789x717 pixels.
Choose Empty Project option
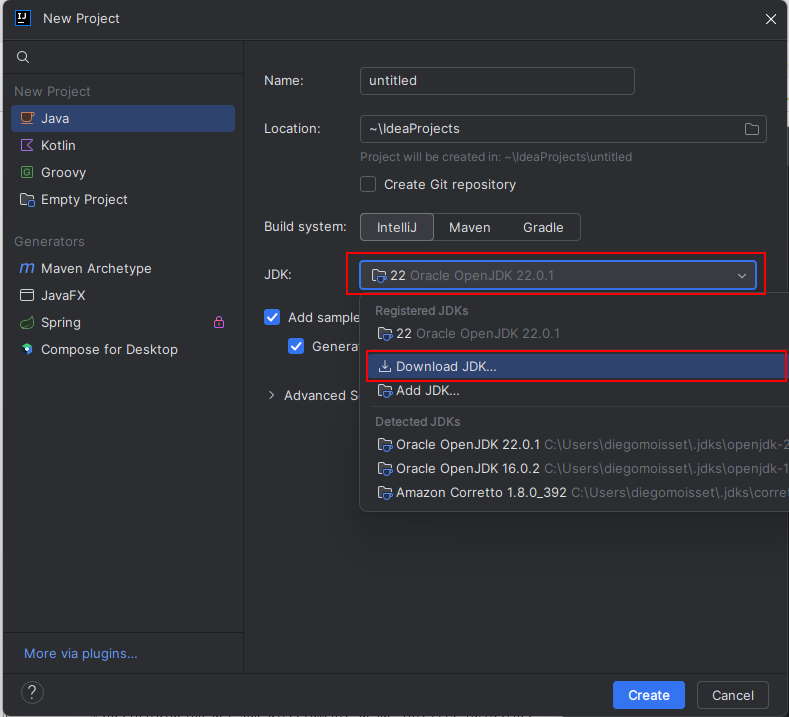coord(123,200)
